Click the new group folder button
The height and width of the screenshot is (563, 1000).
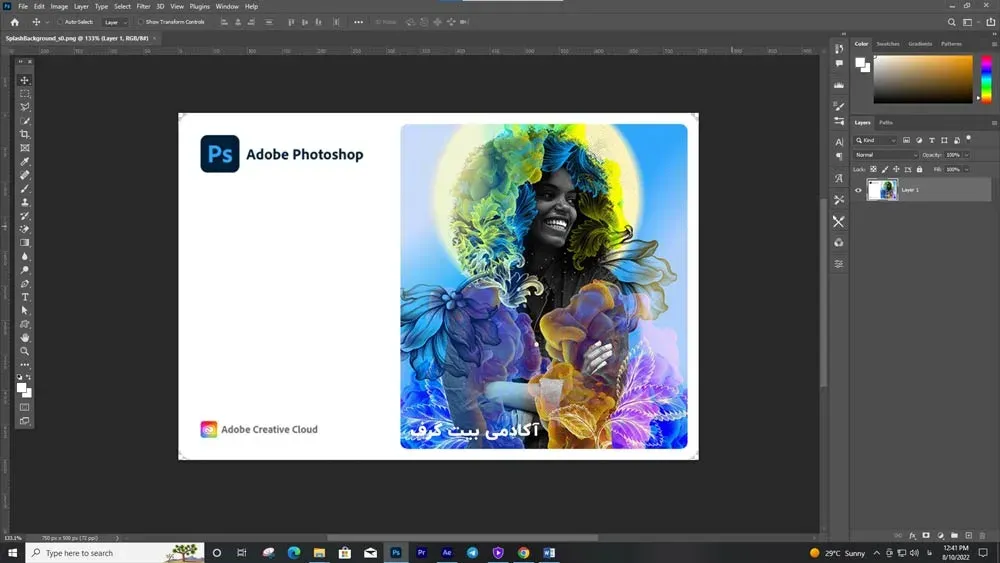click(x=954, y=536)
